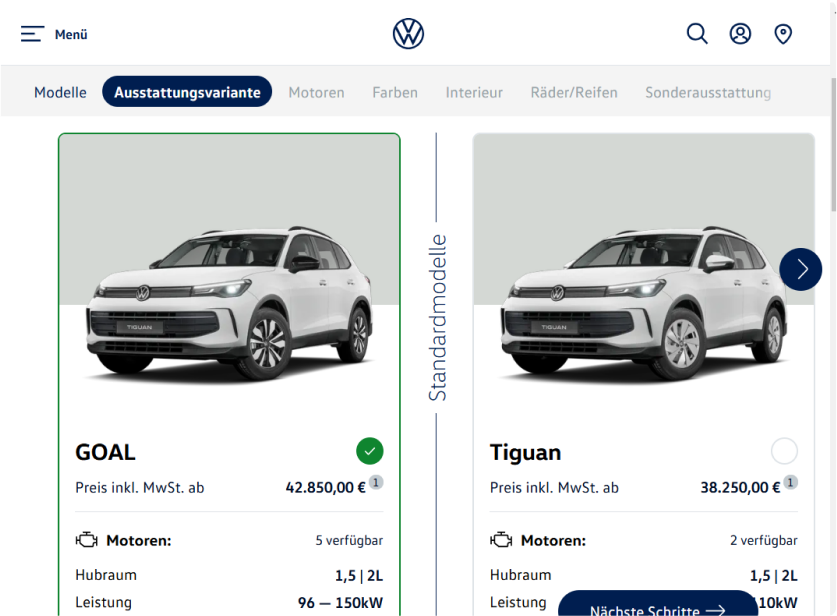This screenshot has width=837, height=616.
Task: Click the footnote 1 badge next to 38.250,00 €
Action: pyautogui.click(x=791, y=483)
